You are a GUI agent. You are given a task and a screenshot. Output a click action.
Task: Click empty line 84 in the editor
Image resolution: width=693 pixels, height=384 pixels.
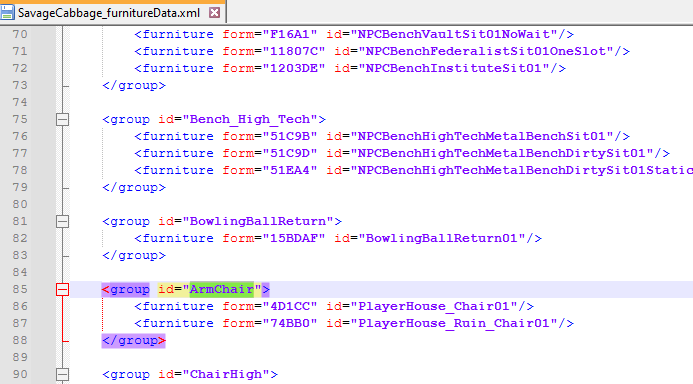pos(380,273)
